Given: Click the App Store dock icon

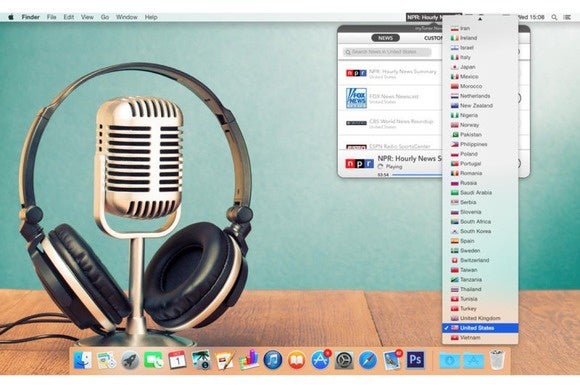Looking at the screenshot, I should [x=320, y=360].
